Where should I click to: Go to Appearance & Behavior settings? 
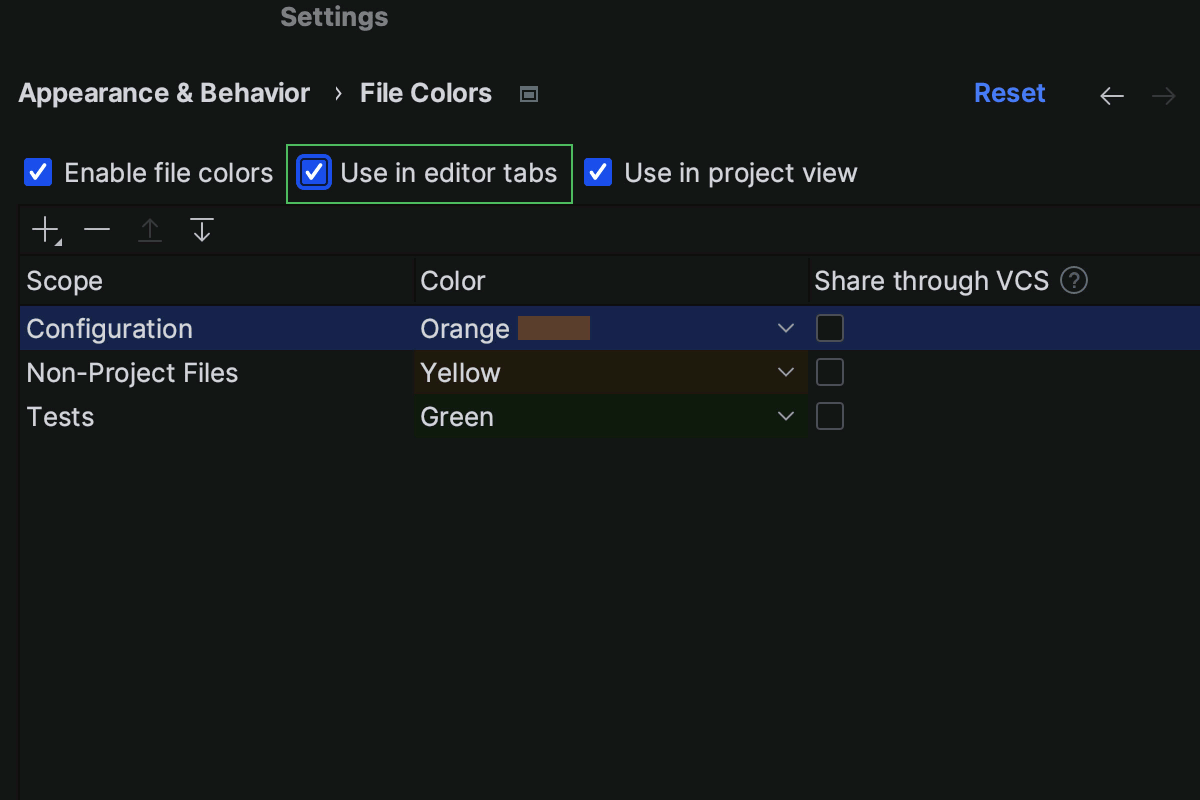pyautogui.click(x=163, y=93)
